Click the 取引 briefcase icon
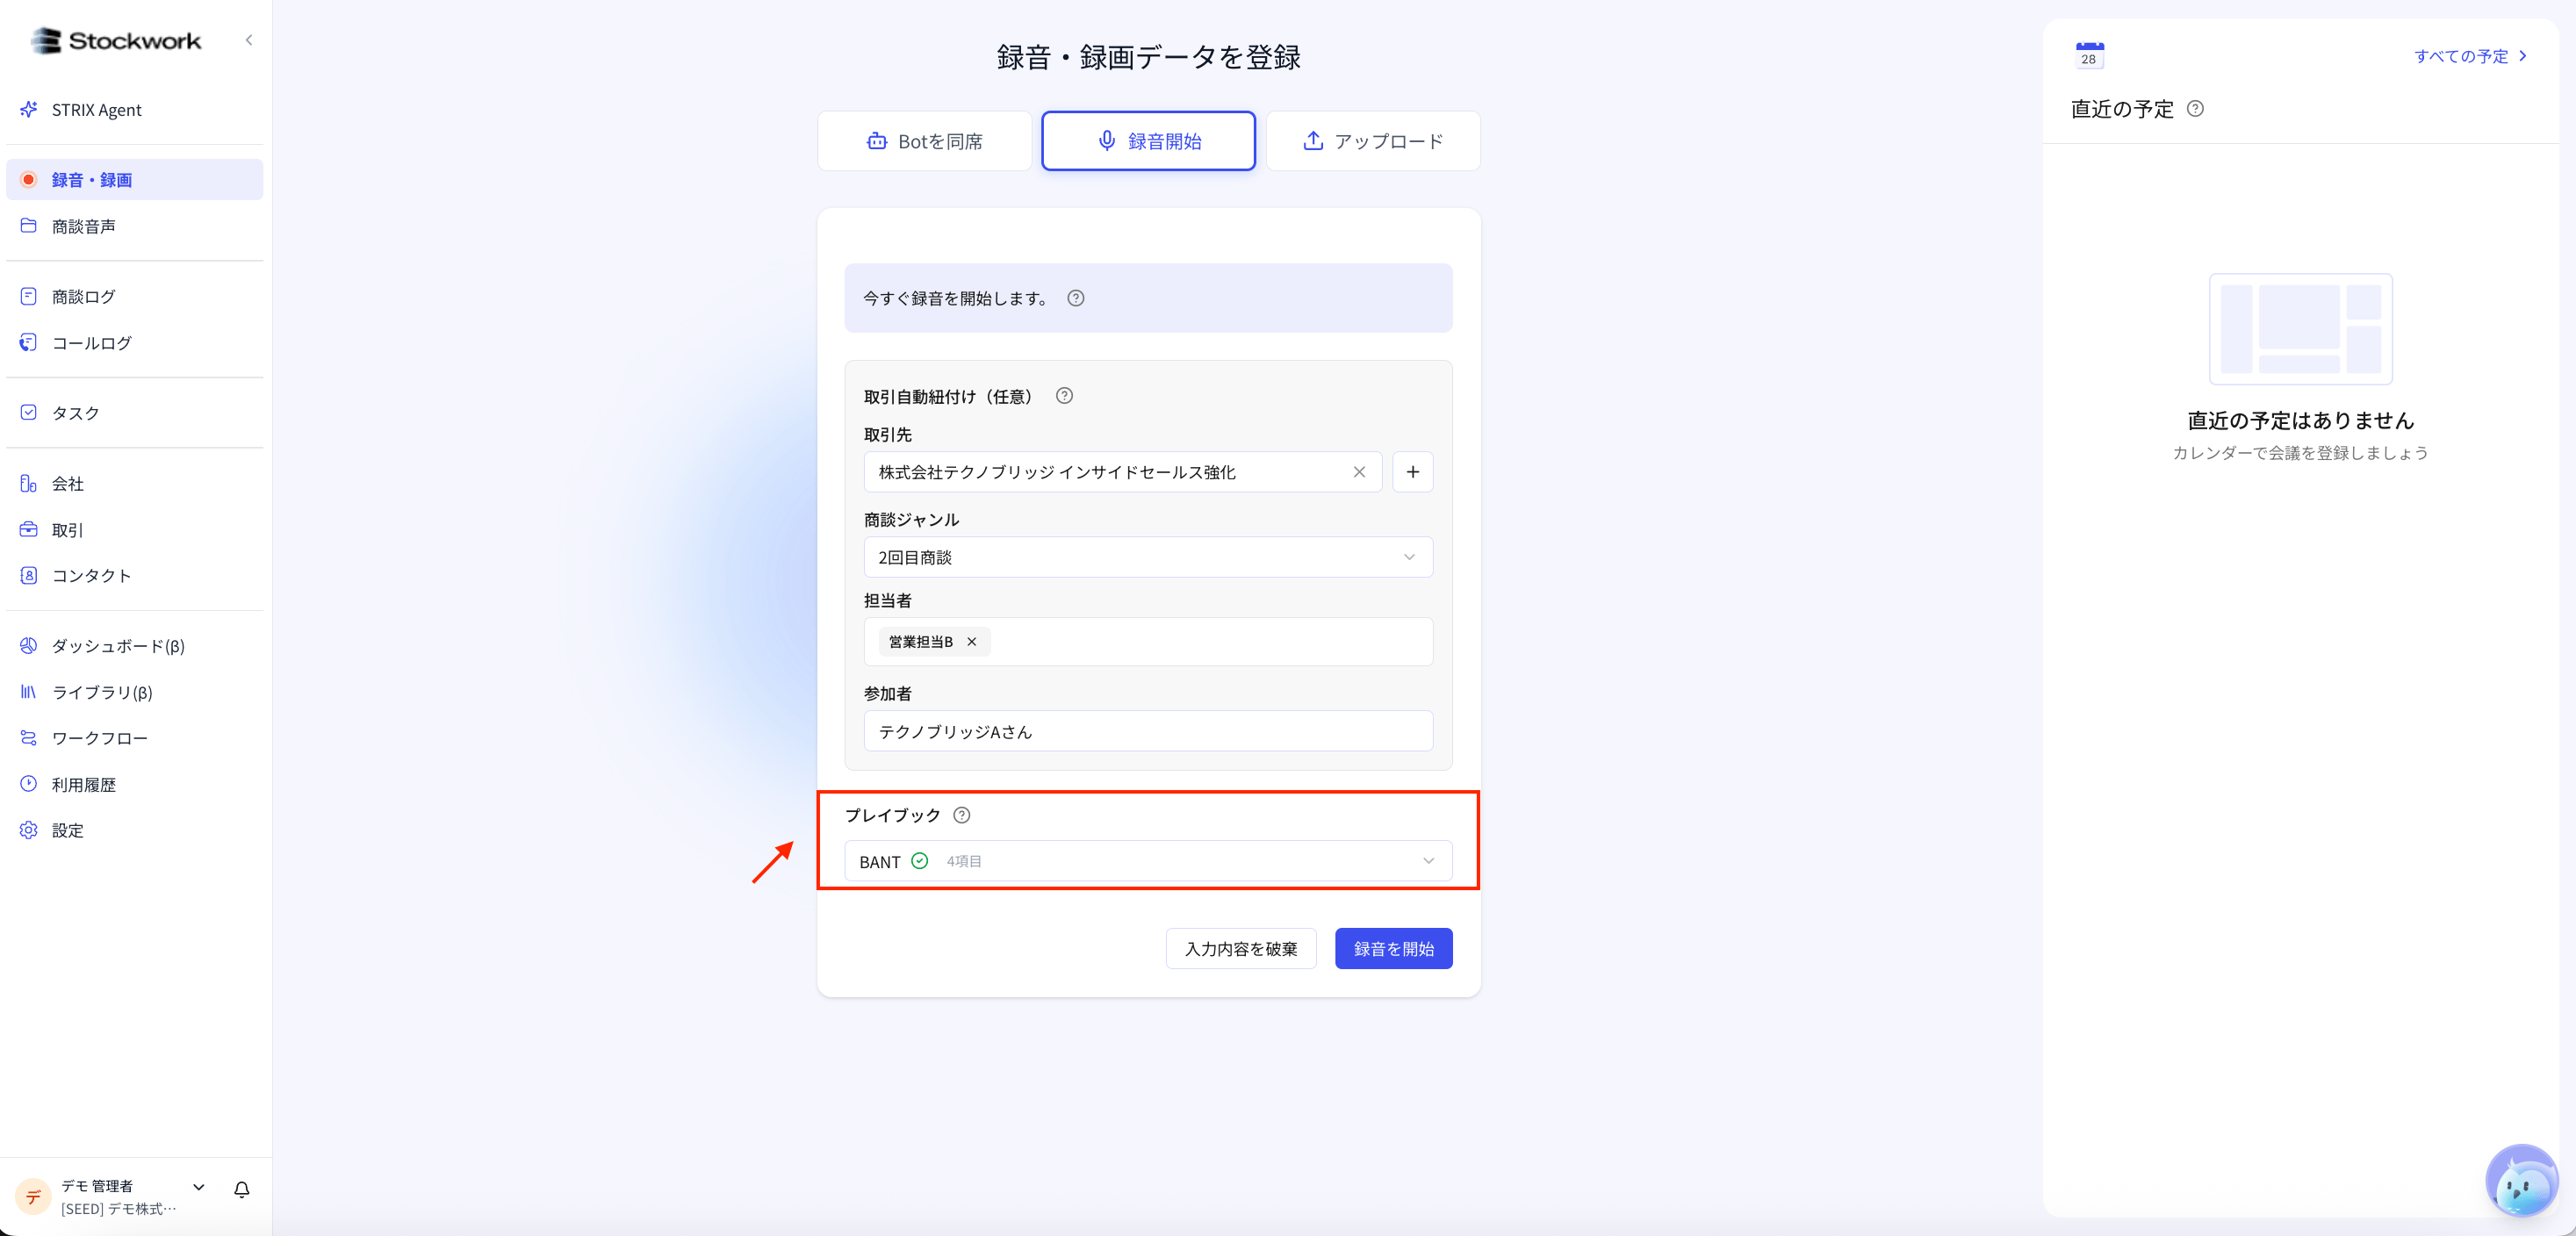Viewport: 2576px width, 1236px height. tap(29, 529)
